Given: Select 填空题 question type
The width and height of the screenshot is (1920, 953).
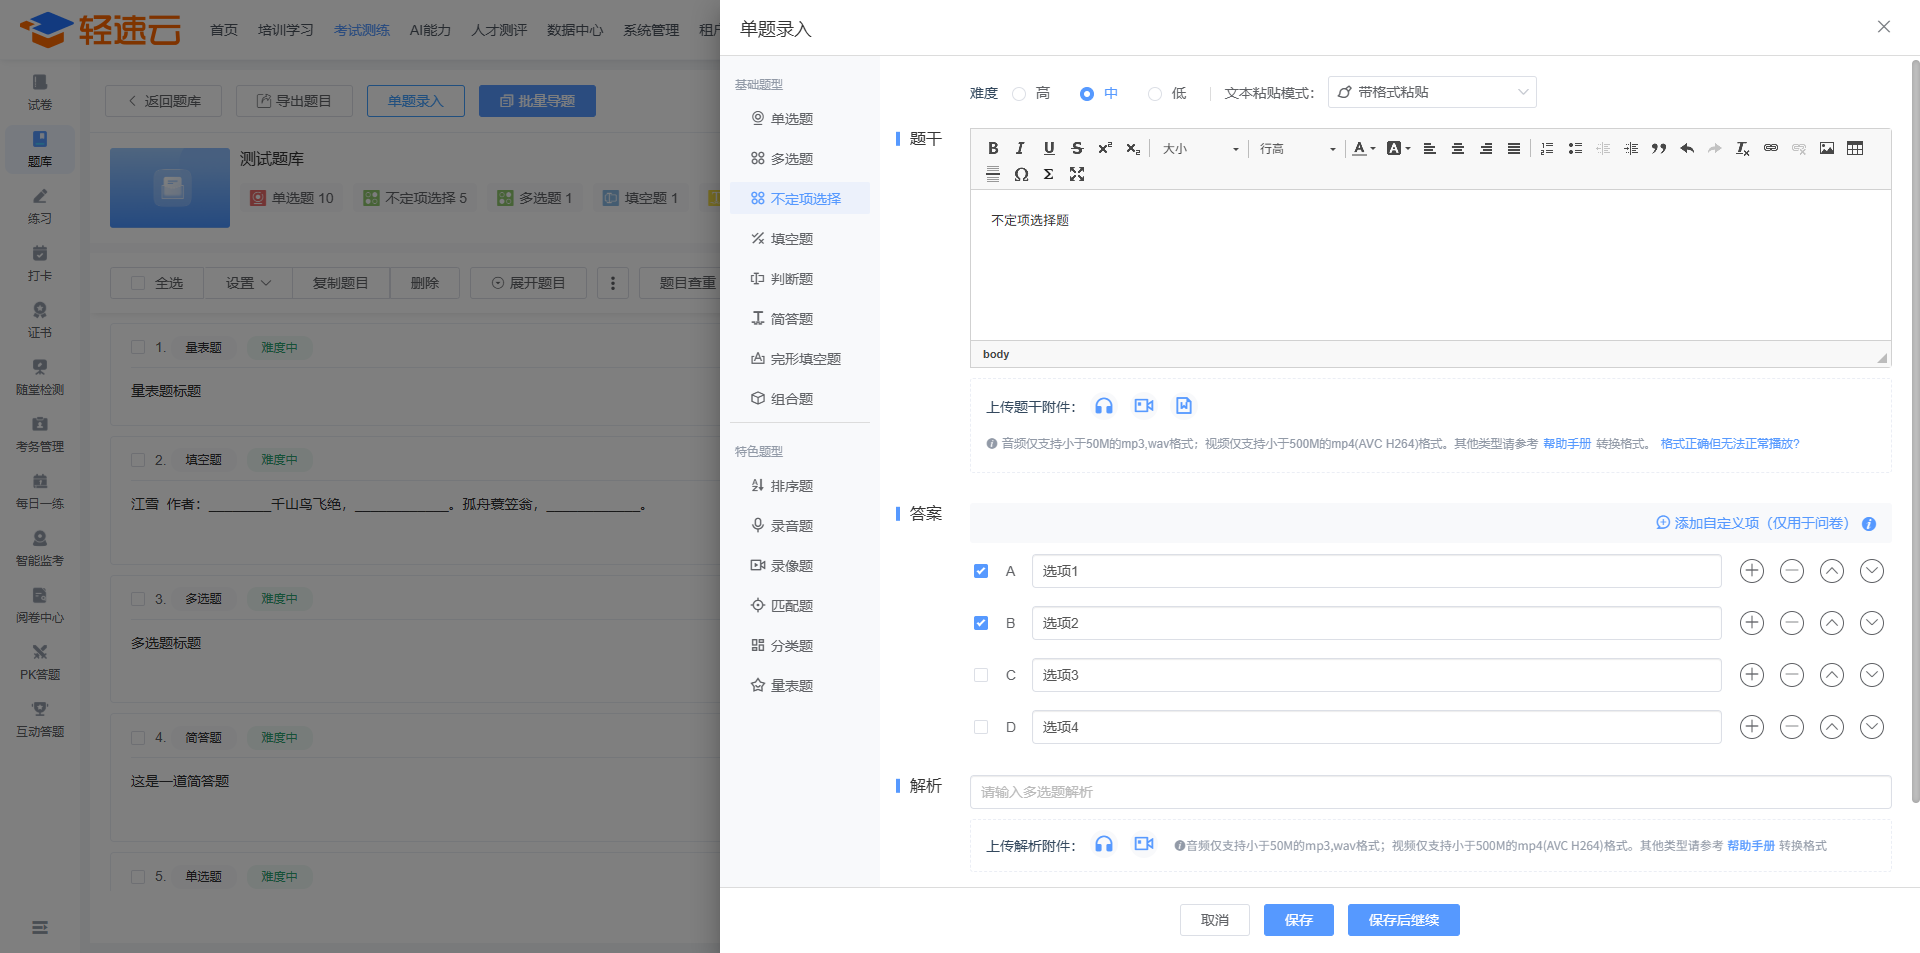Looking at the screenshot, I should pyautogui.click(x=791, y=239).
